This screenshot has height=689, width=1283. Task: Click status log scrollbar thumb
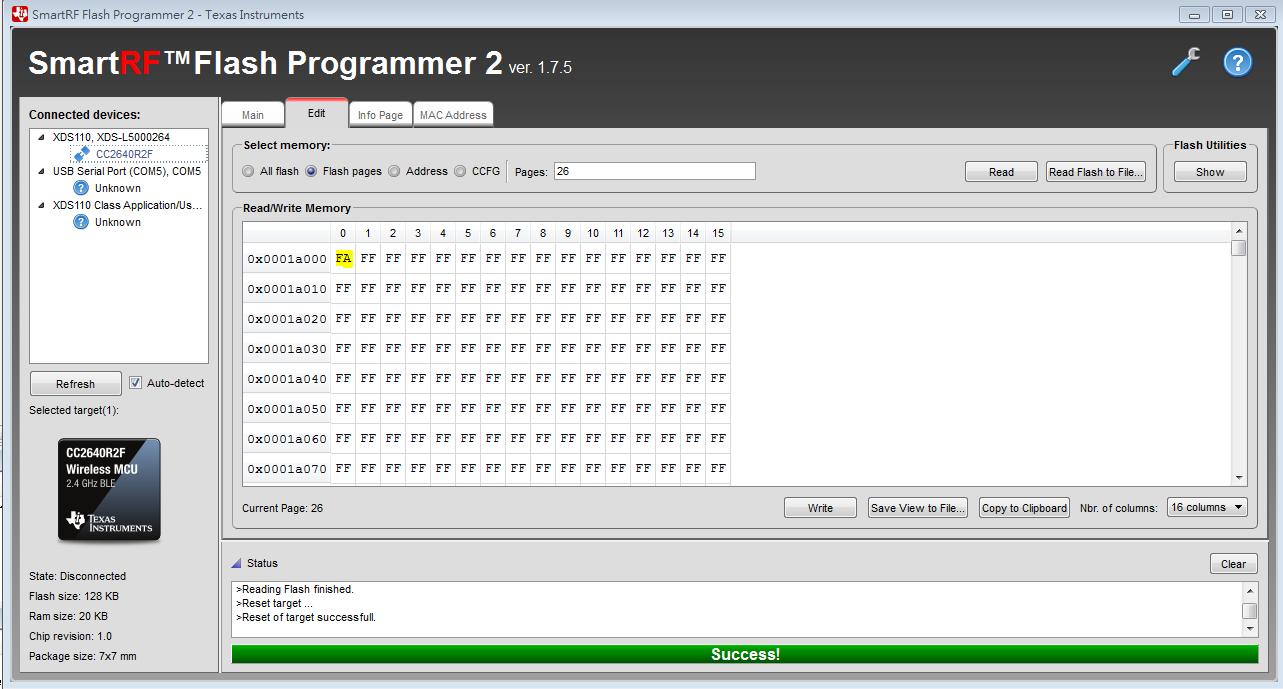coord(1249,610)
